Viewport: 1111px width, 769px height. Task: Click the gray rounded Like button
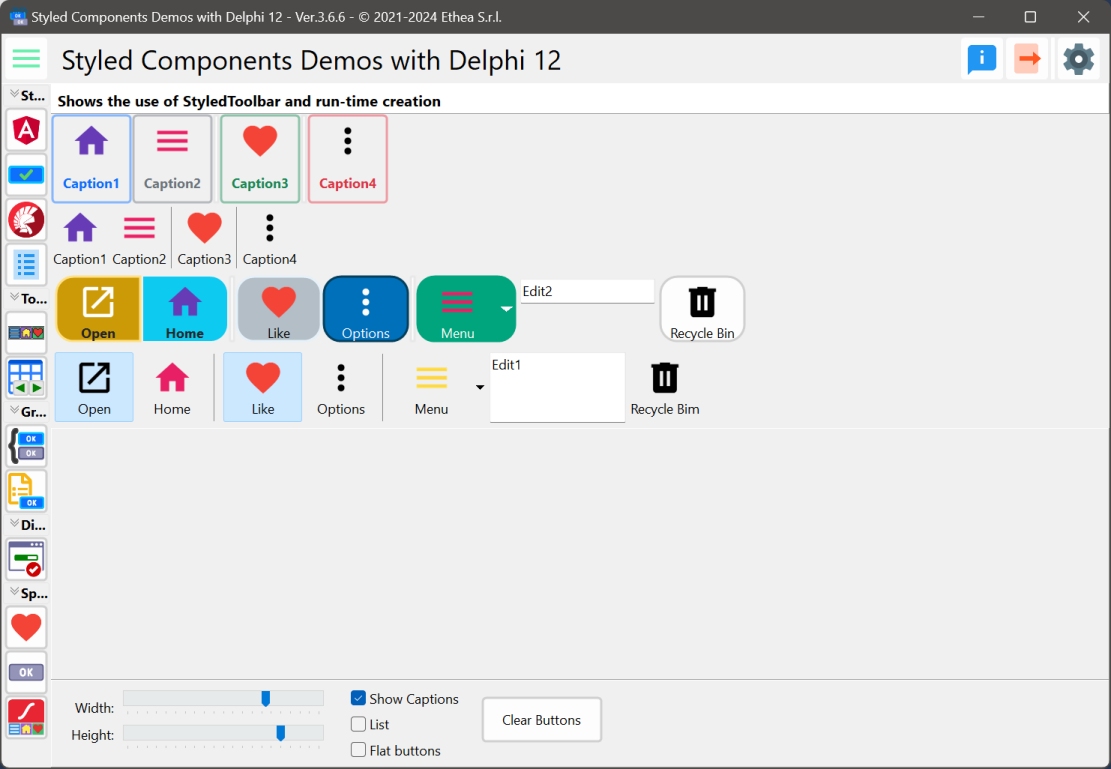click(x=278, y=309)
